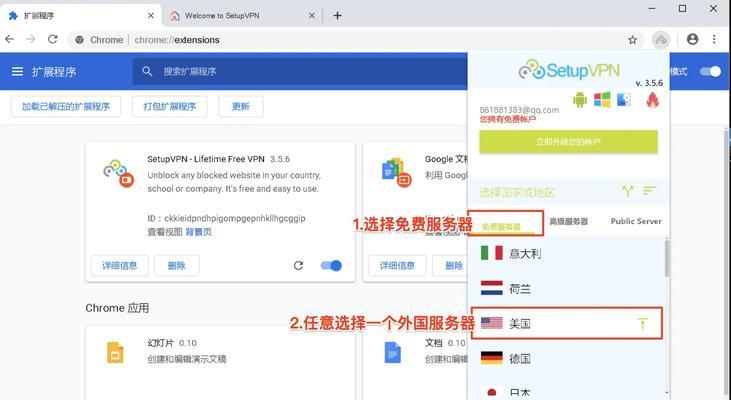
Task: Click 删除 on the Google 文档 extension card
Action: 450,266
